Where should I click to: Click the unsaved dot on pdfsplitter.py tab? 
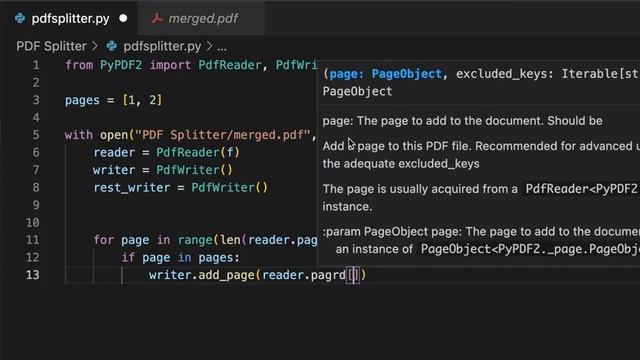tap(123, 18)
